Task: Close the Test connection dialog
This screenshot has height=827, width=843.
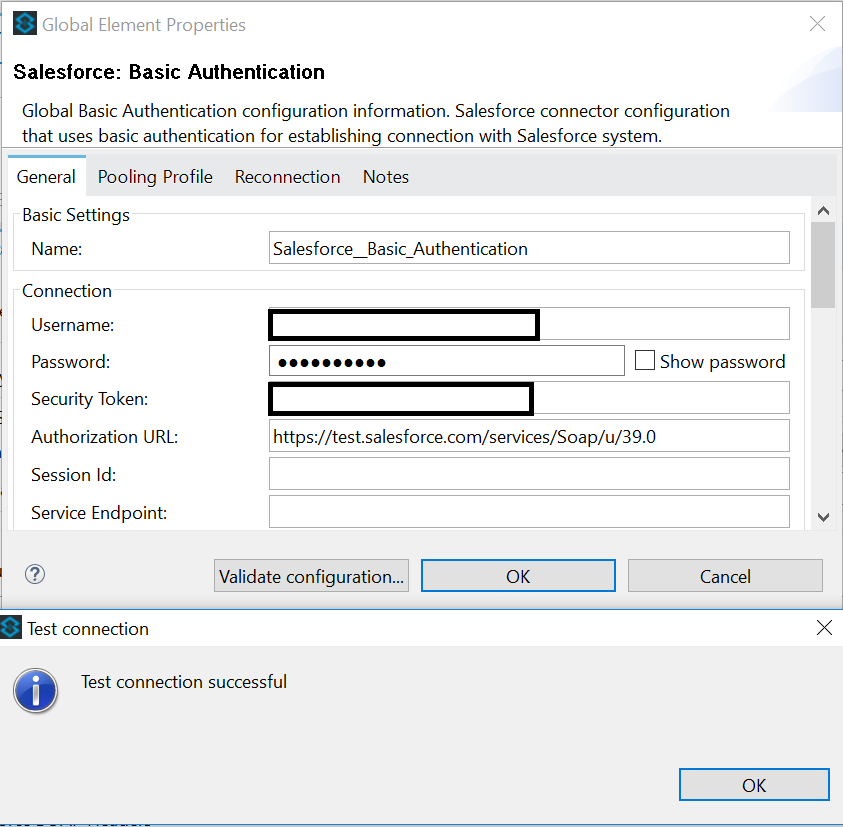Action: (824, 628)
